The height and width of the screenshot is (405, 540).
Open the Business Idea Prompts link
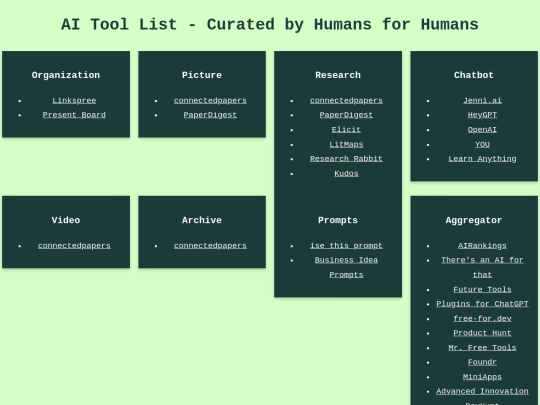(346, 267)
